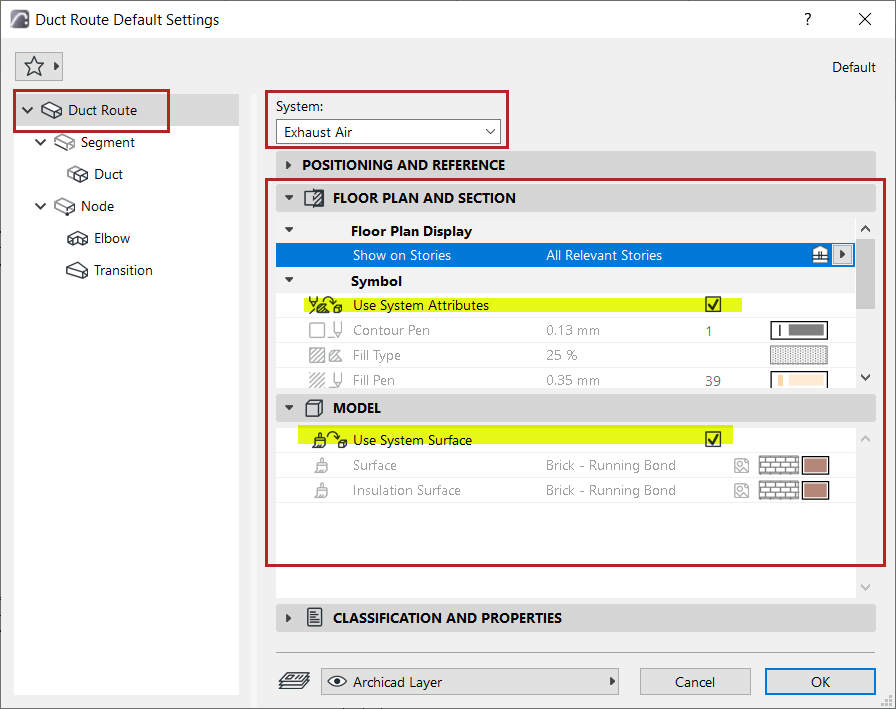The width and height of the screenshot is (896, 709).
Task: Click the Fill Type 25 % value
Action: point(561,355)
